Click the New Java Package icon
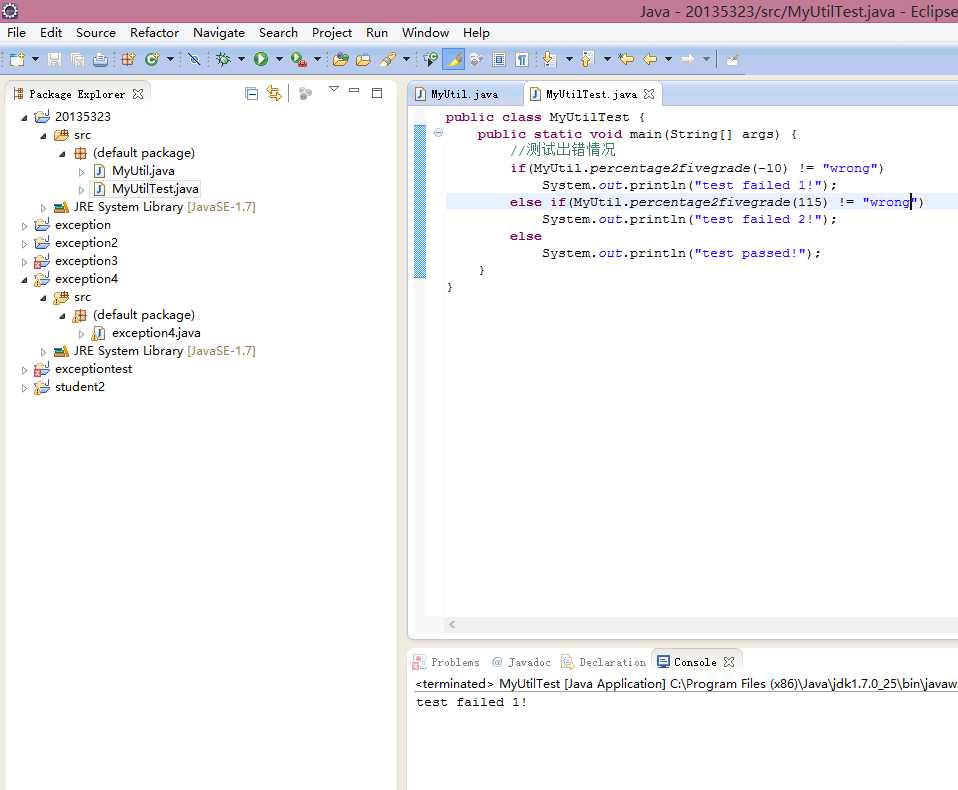 pos(128,59)
